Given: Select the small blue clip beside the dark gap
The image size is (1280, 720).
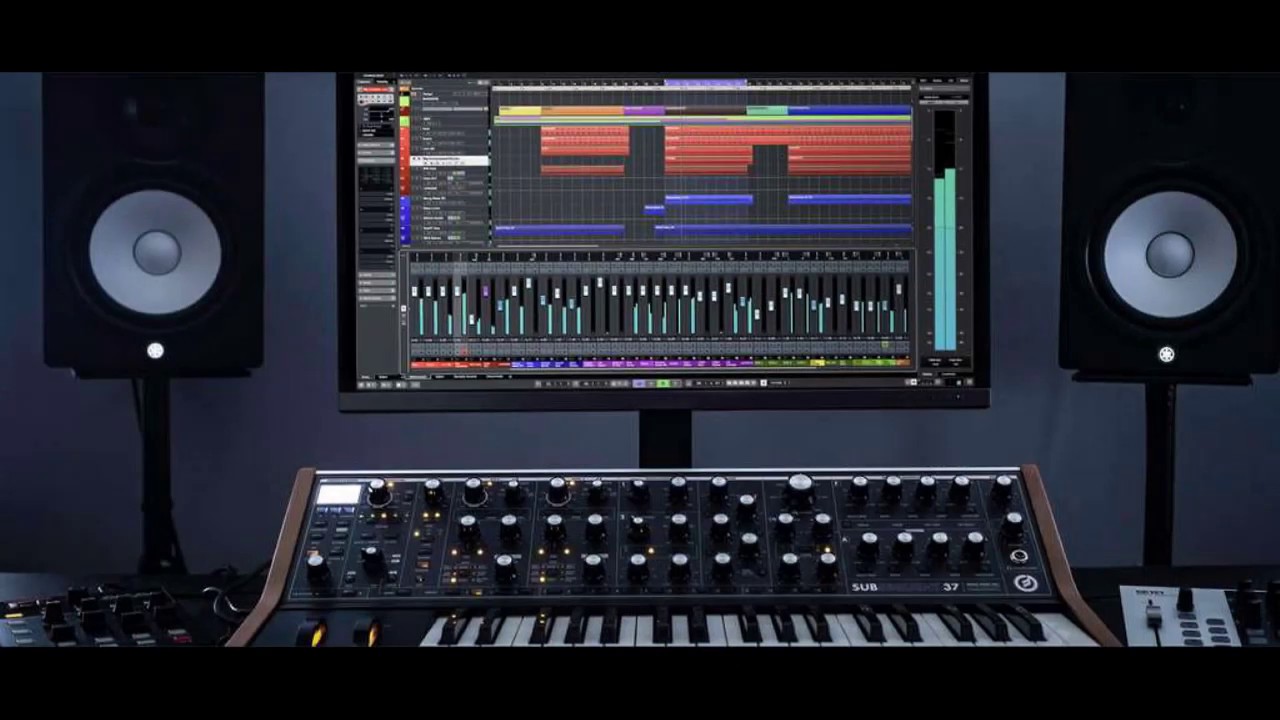Looking at the screenshot, I should [x=655, y=209].
